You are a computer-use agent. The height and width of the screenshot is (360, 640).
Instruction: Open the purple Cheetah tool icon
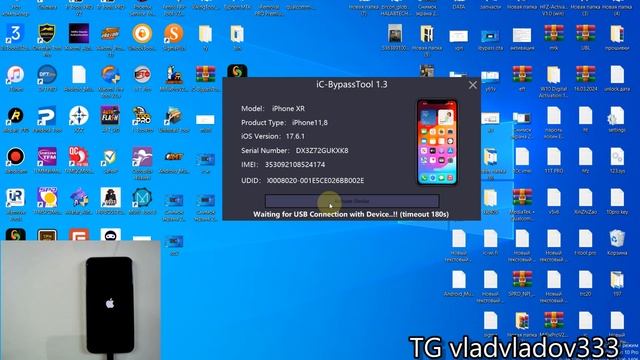tap(142, 157)
